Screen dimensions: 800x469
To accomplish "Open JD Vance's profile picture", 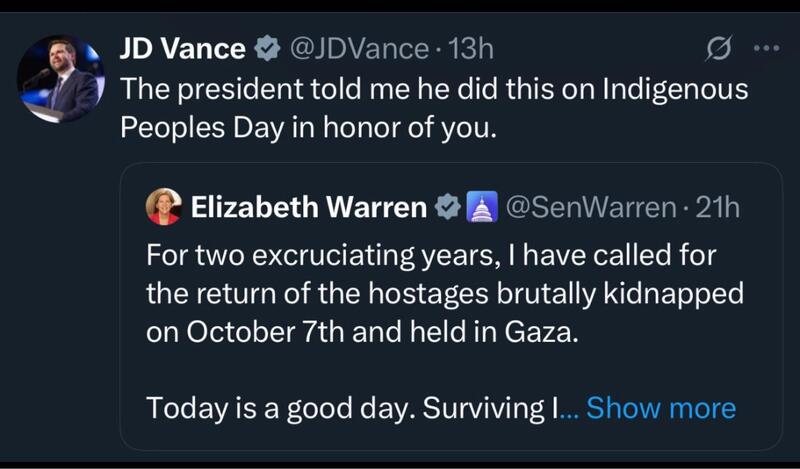I will [x=61, y=79].
